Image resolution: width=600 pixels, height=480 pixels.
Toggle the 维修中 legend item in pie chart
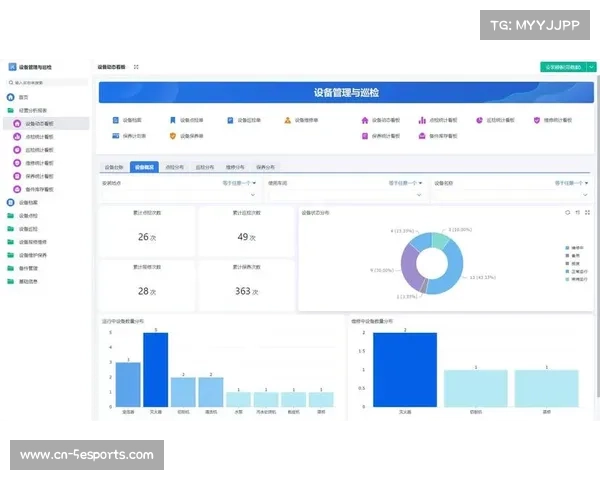(573, 247)
